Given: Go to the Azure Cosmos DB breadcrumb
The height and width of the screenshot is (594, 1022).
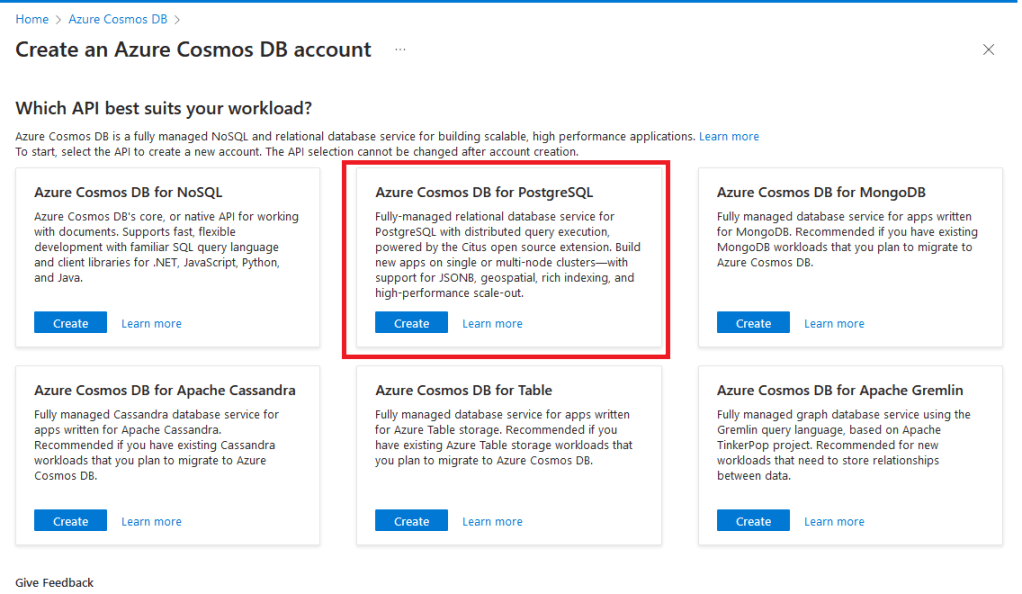Looking at the screenshot, I should point(118,20).
